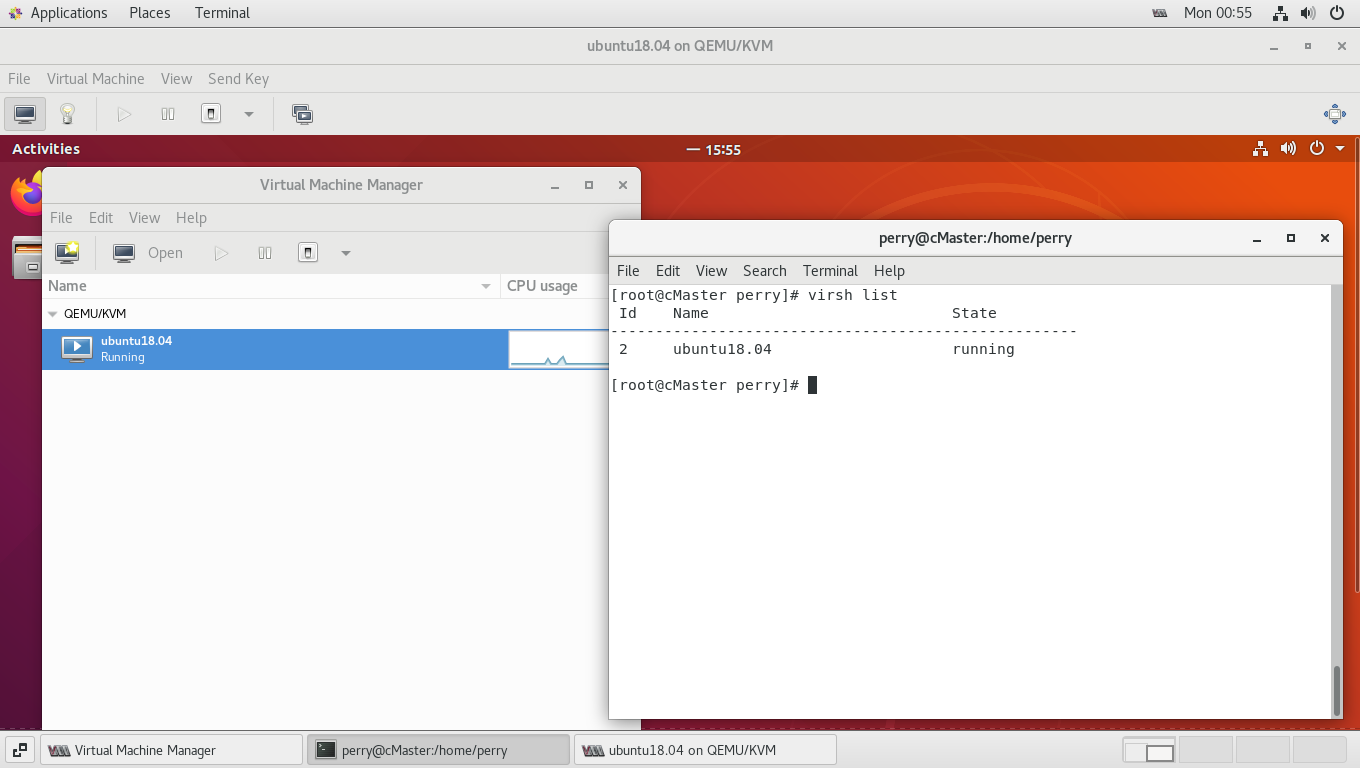Show virtual machine details via the lightbulb icon
This screenshot has height=768, width=1360.
point(66,114)
